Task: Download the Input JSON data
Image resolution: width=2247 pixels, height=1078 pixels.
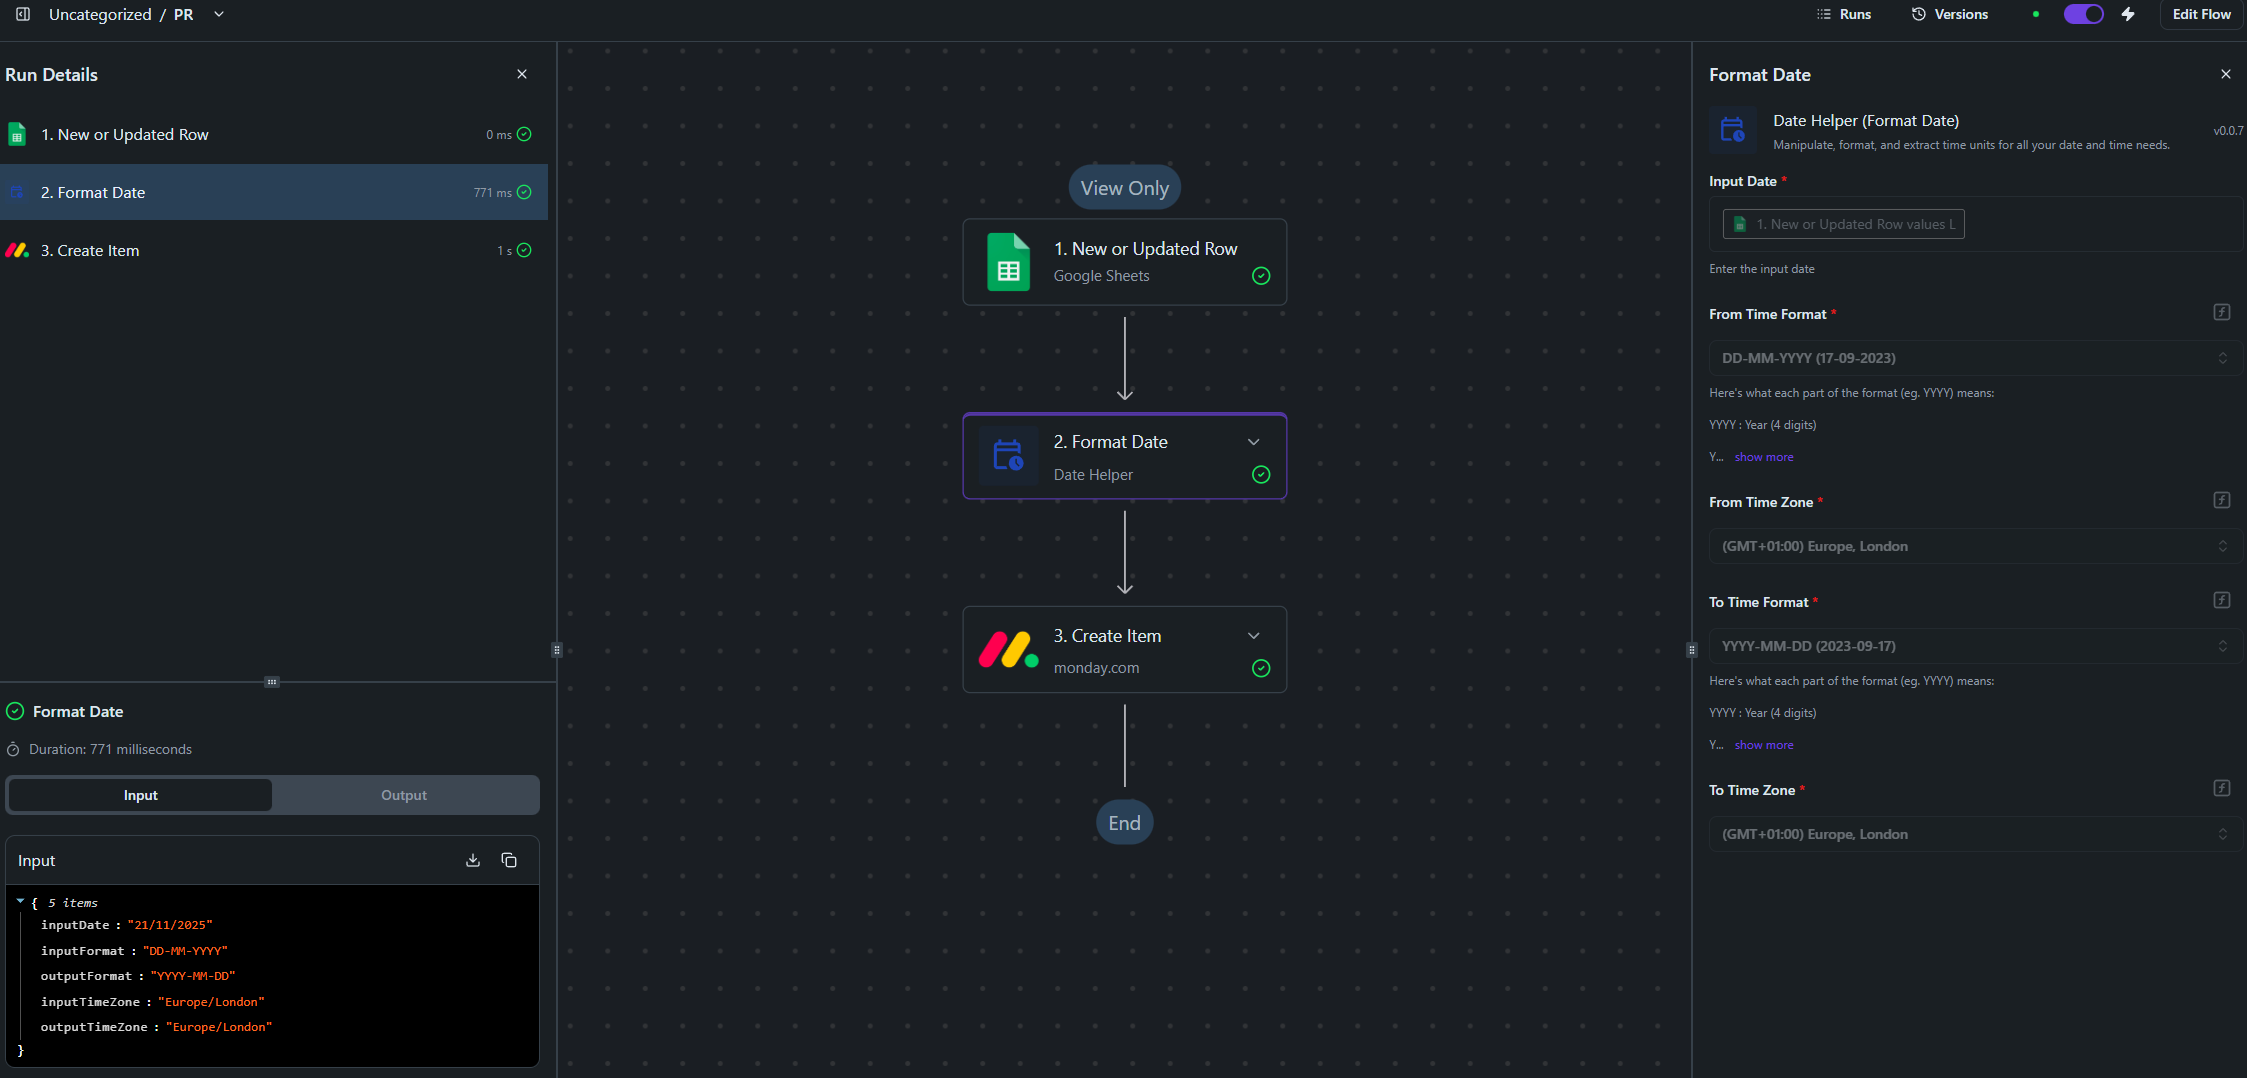Action: point(473,860)
